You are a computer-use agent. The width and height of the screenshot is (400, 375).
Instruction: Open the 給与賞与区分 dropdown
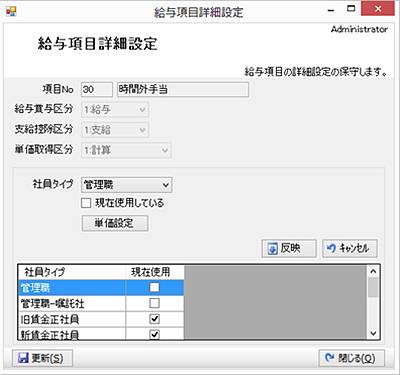115,110
